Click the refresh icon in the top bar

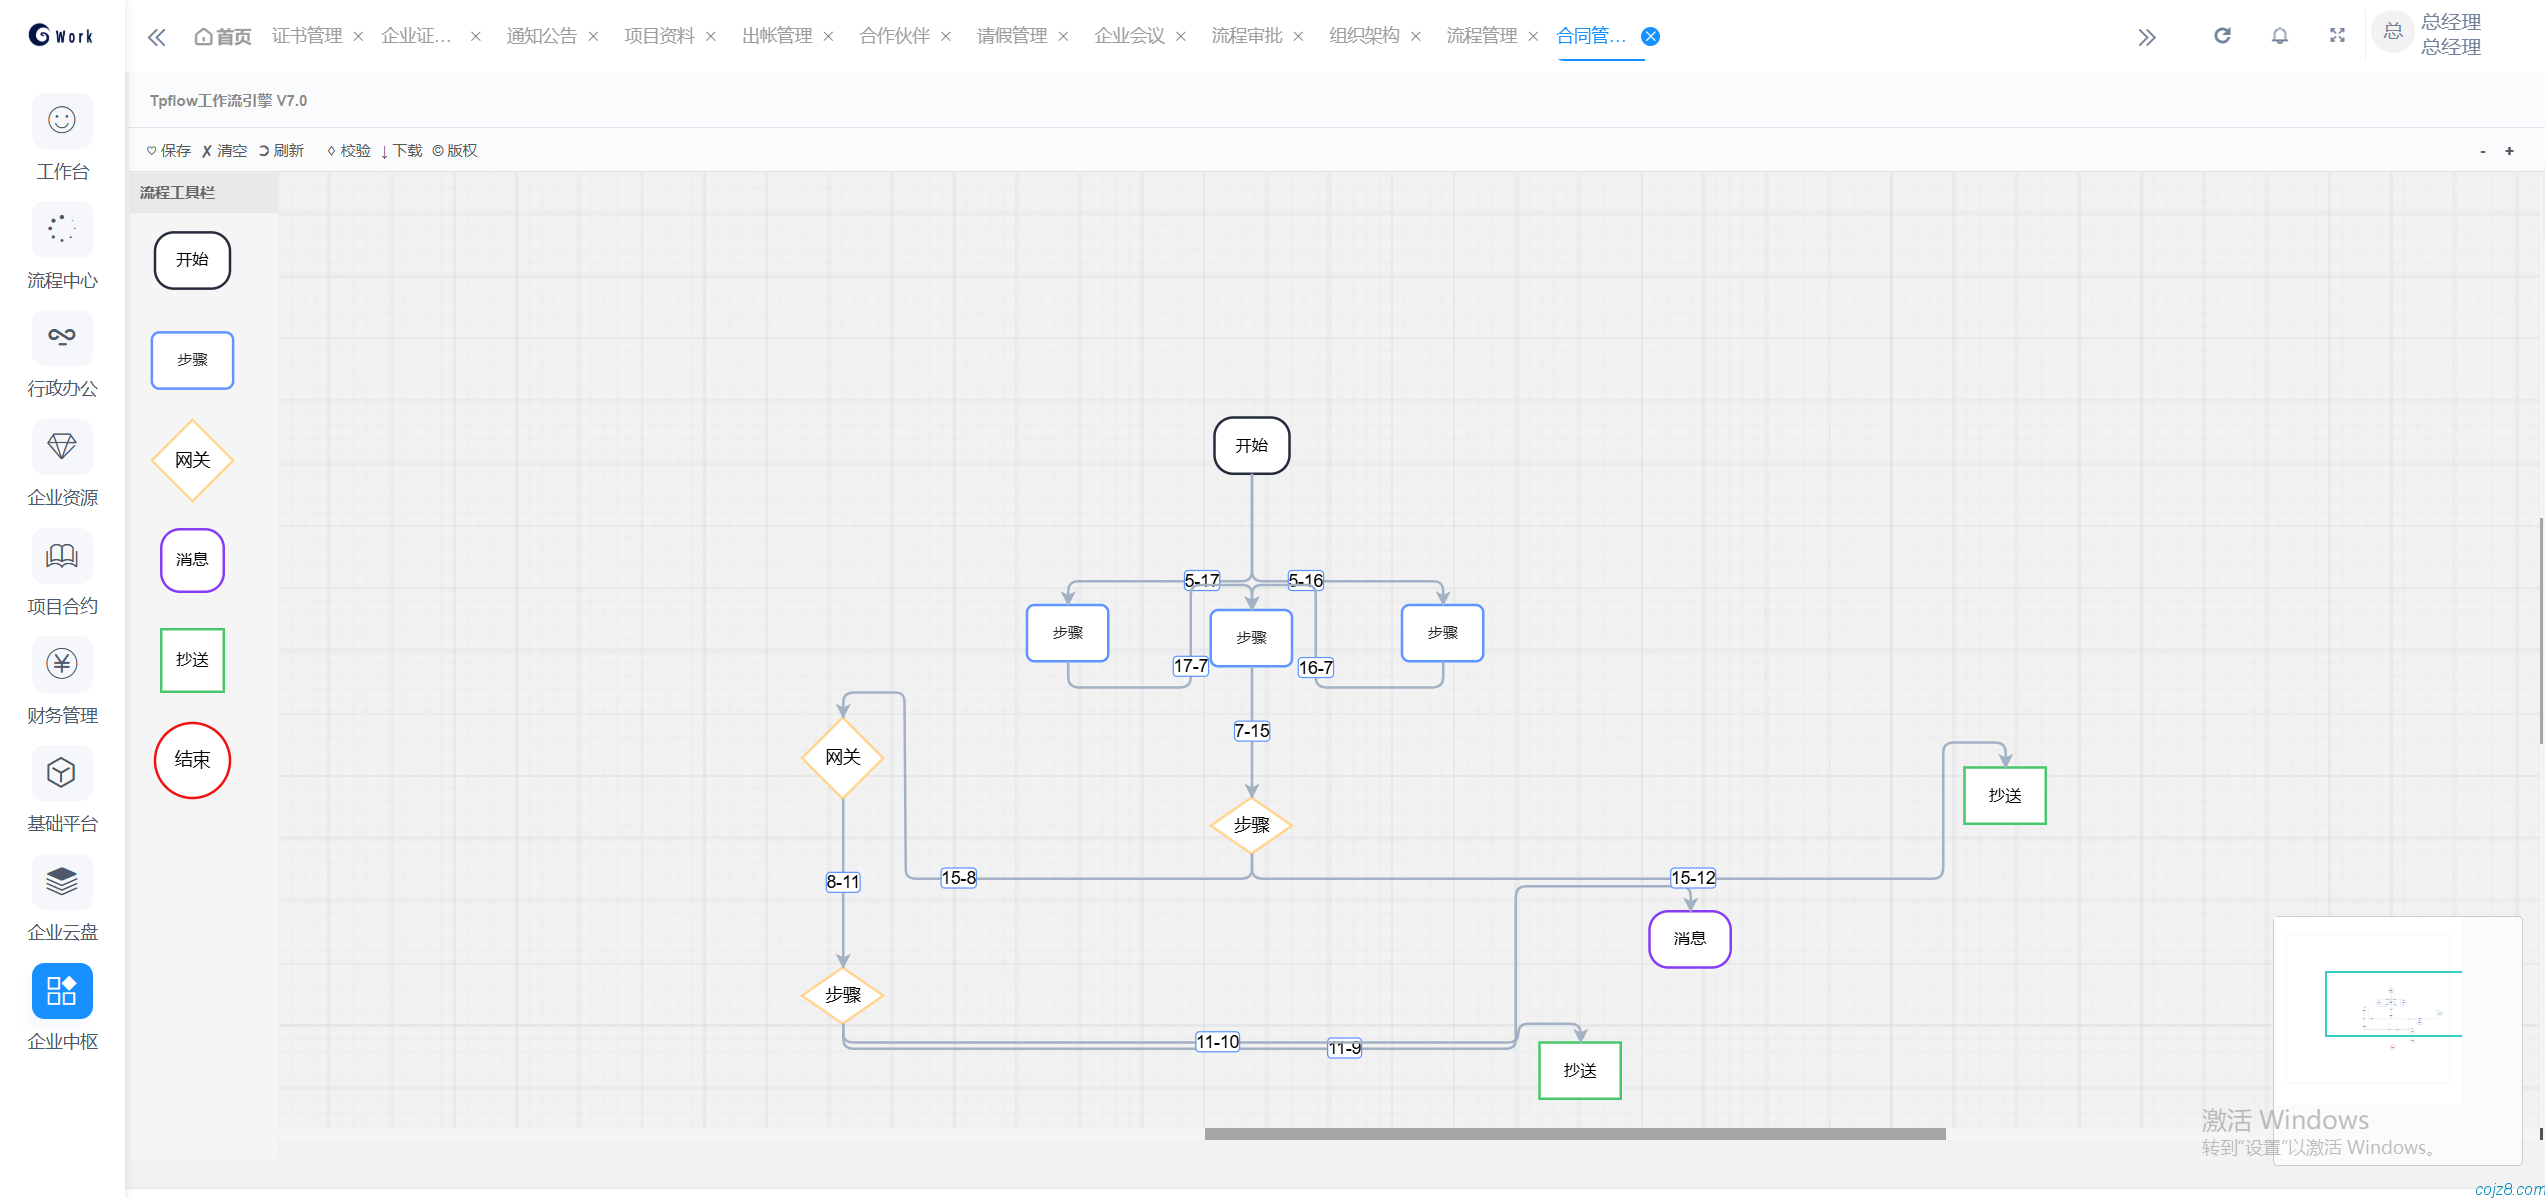[x=2222, y=36]
